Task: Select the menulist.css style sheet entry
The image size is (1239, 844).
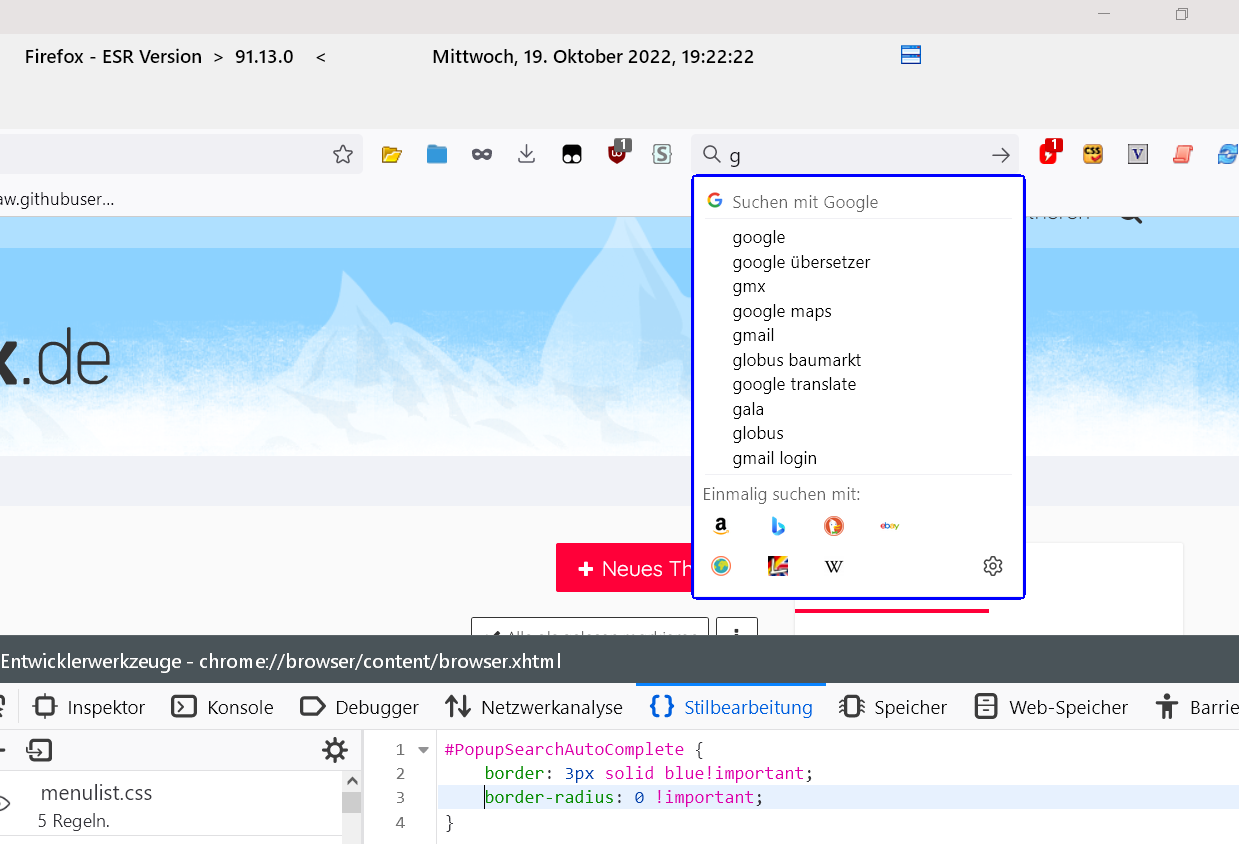Action: pyautogui.click(x=170, y=804)
